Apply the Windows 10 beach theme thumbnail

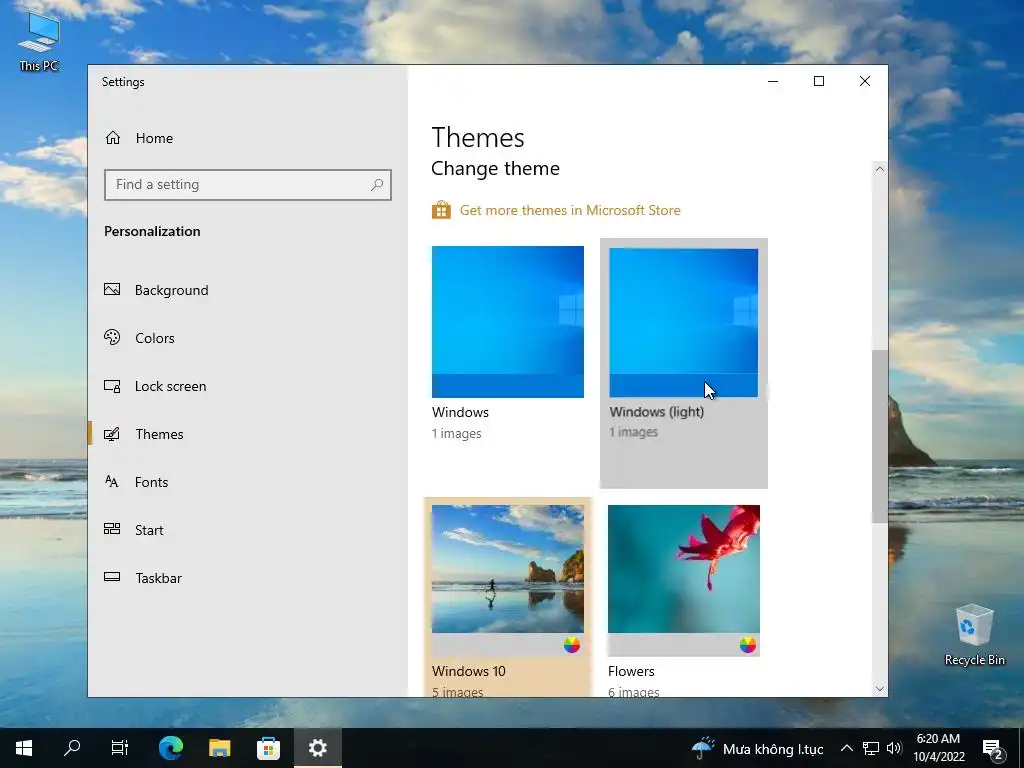[507, 569]
